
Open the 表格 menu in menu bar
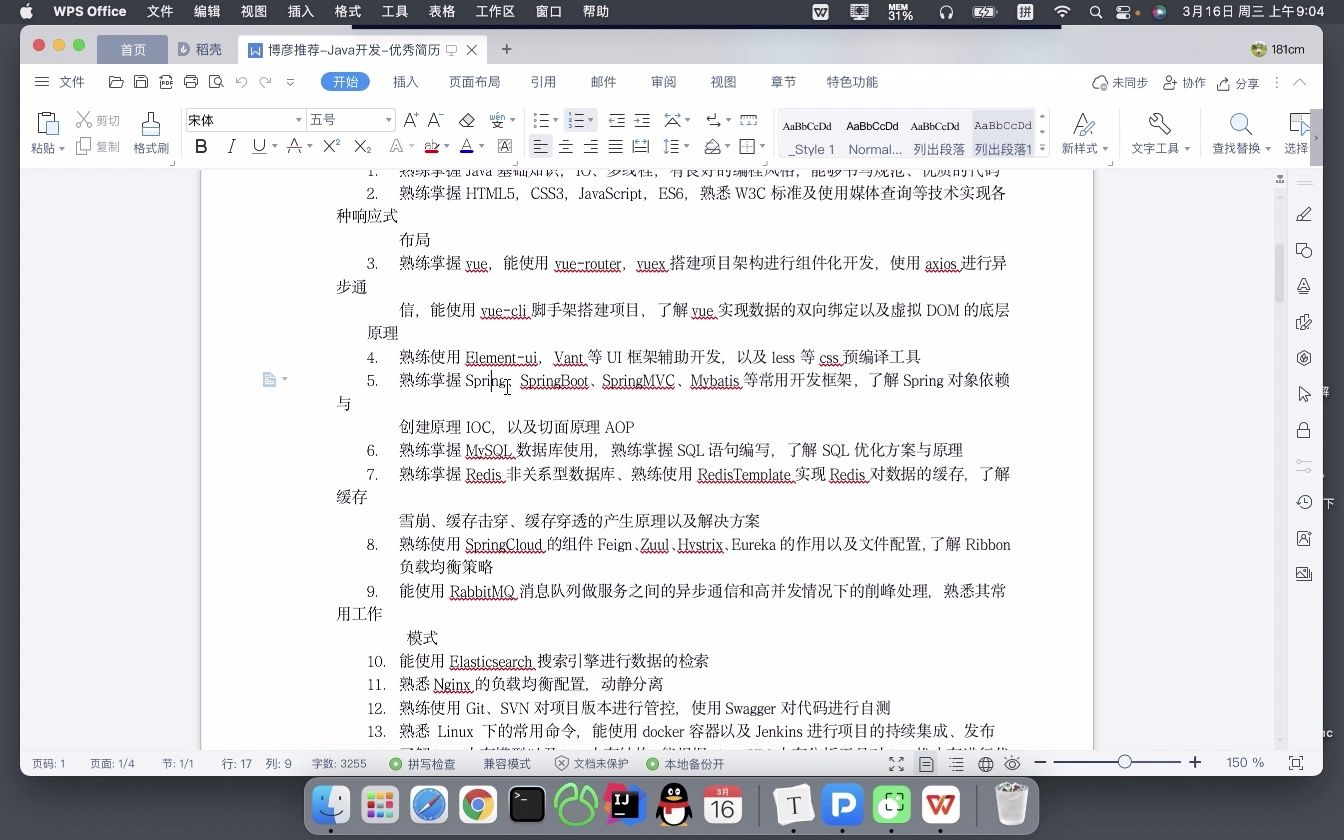(x=442, y=12)
